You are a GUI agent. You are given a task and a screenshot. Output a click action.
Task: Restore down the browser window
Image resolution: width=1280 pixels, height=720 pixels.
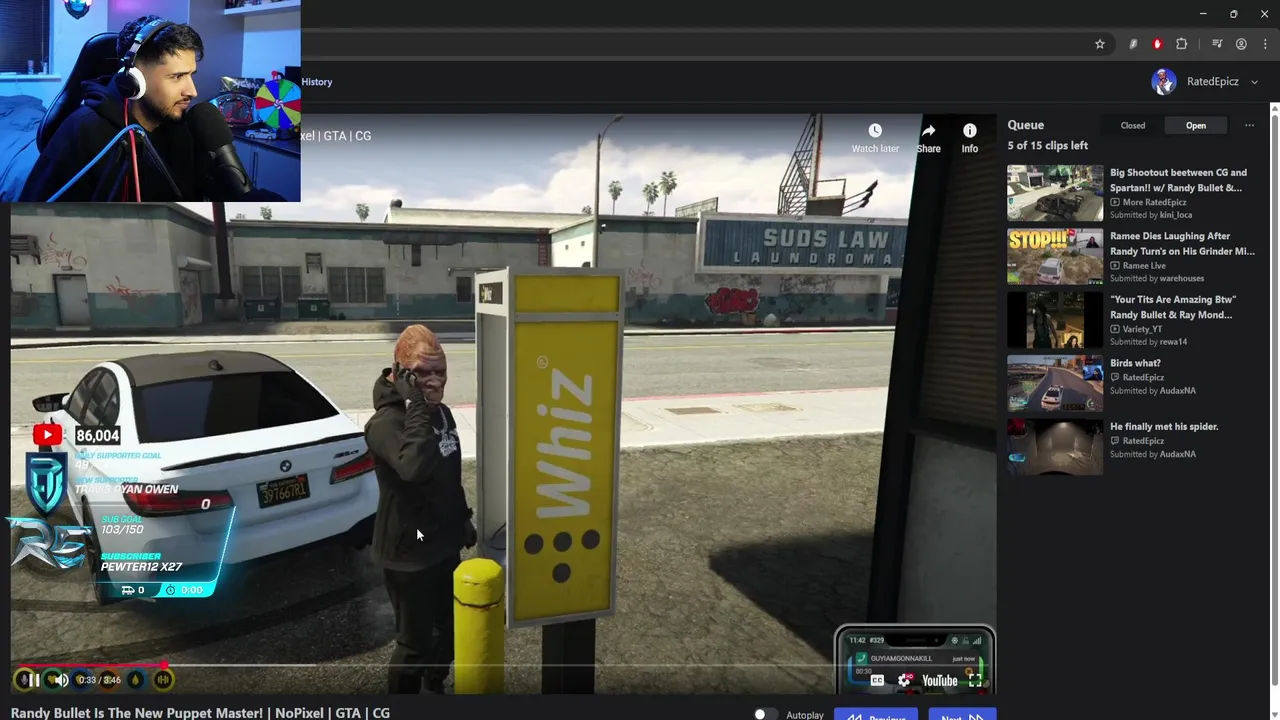pyautogui.click(x=1233, y=14)
